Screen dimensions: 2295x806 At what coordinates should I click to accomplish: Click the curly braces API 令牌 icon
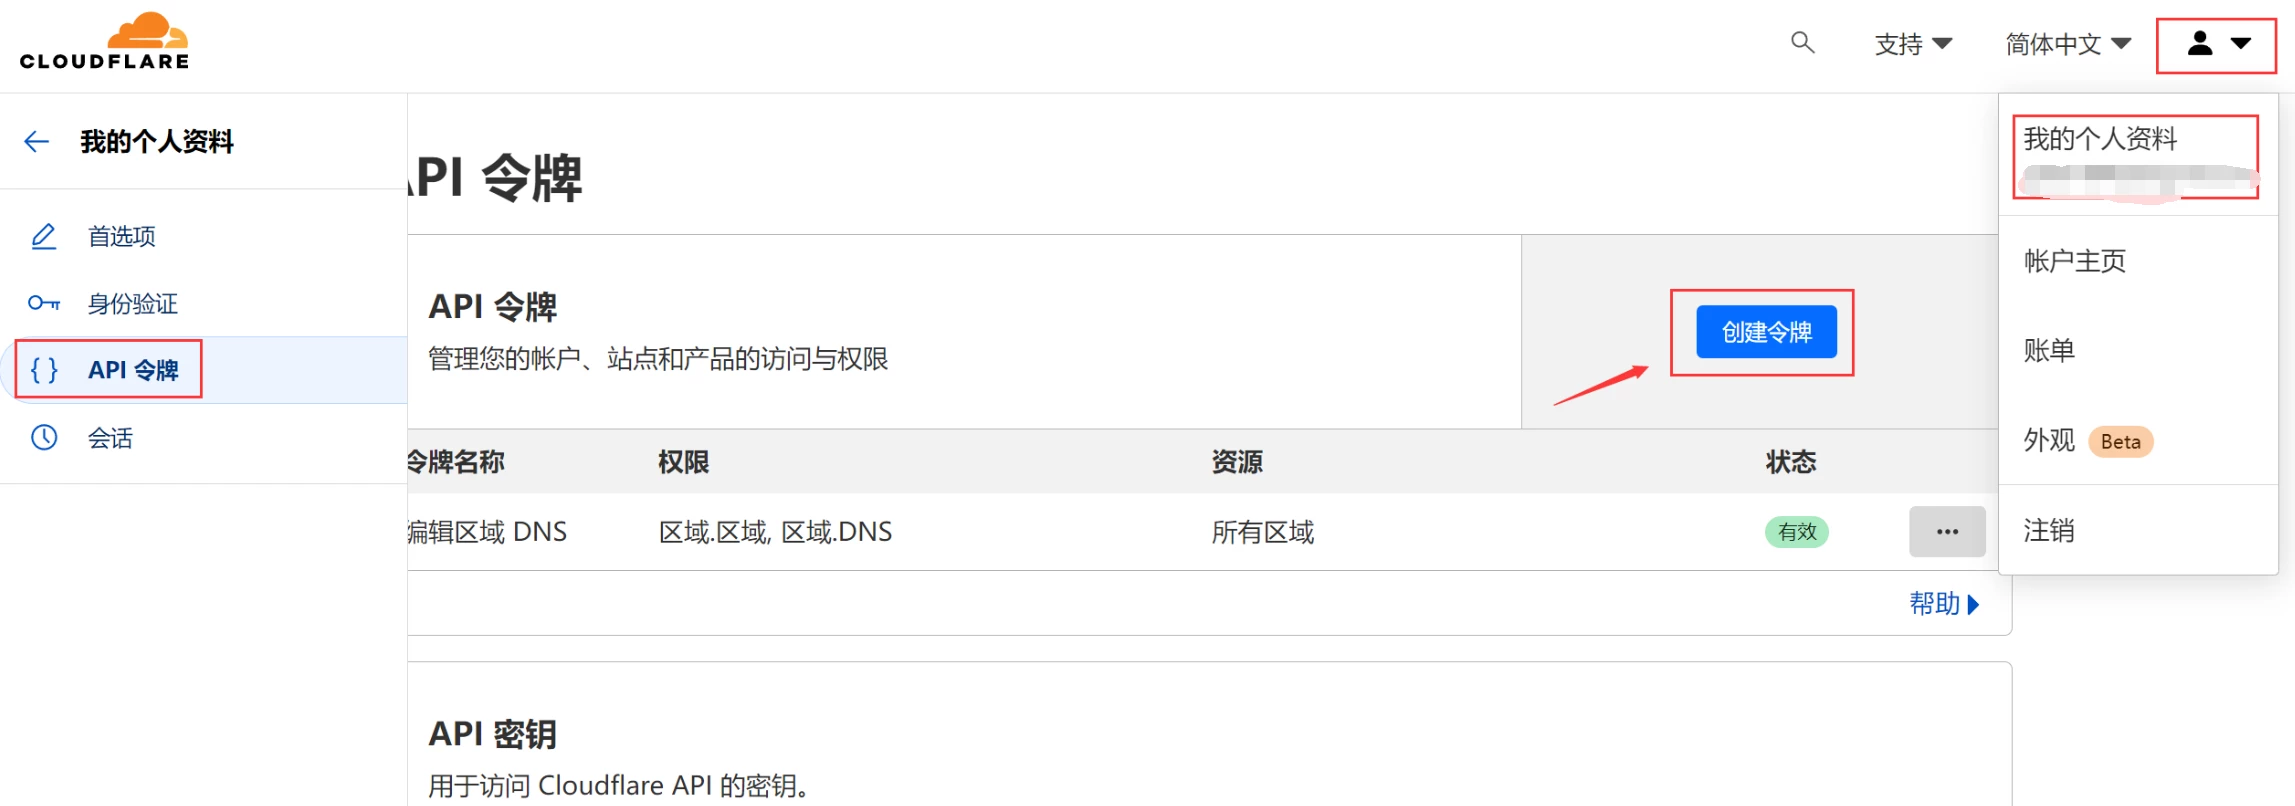coord(44,370)
